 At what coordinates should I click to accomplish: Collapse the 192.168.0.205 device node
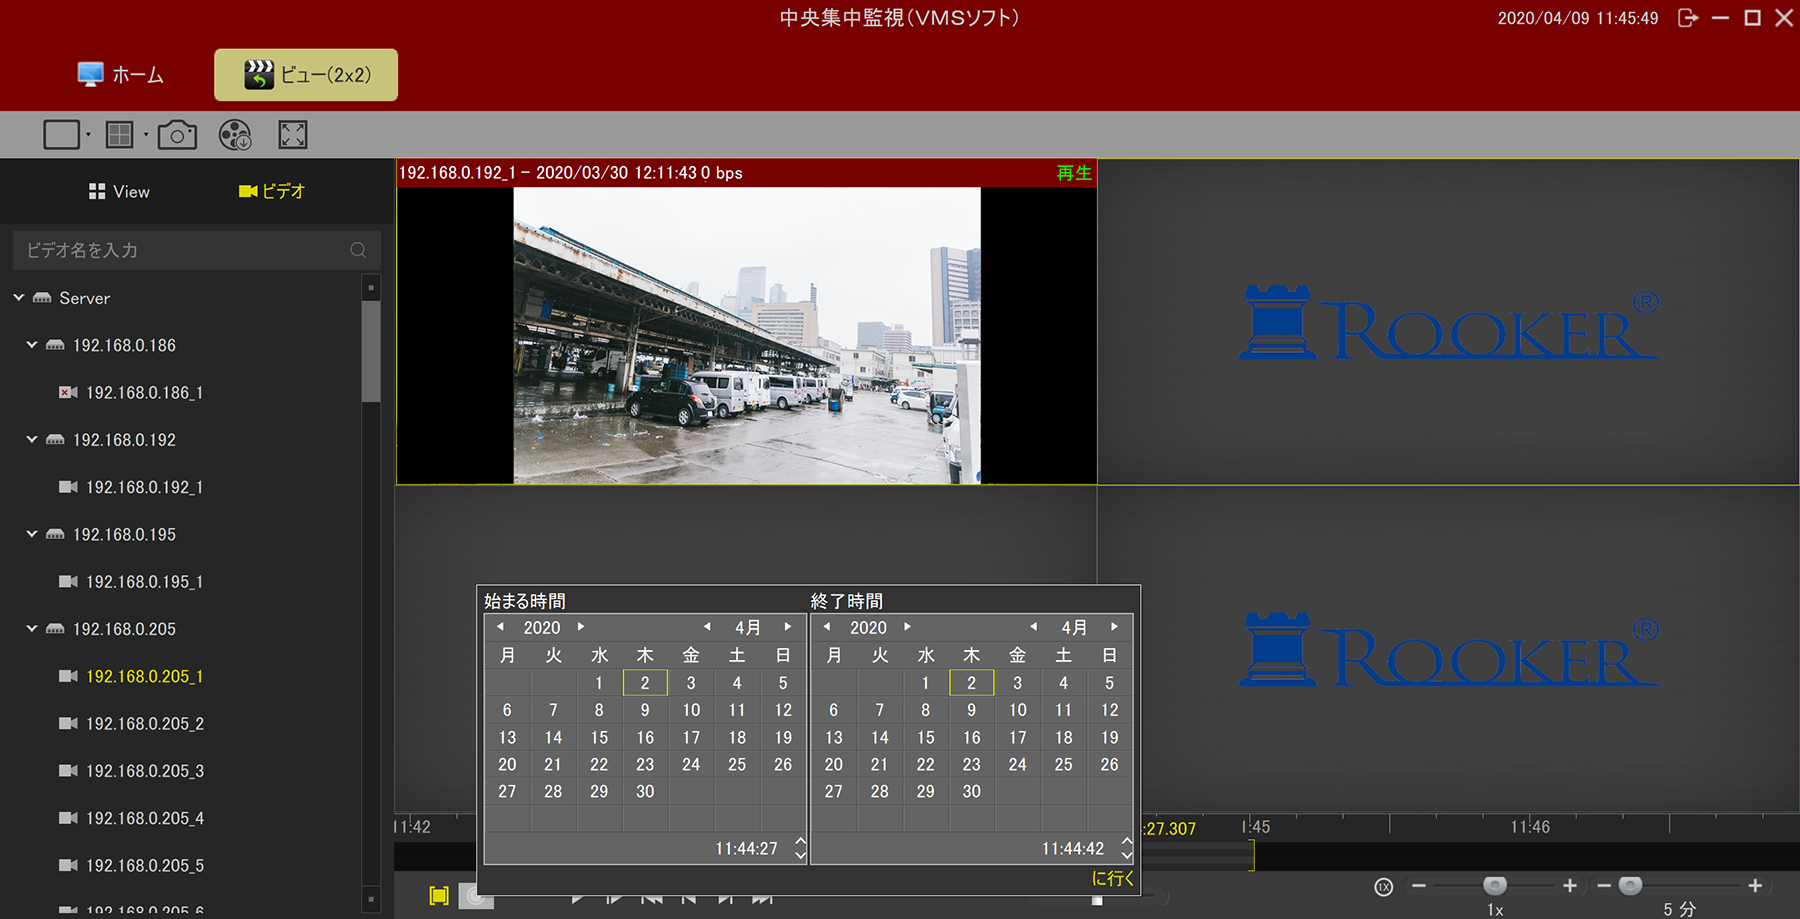click(32, 629)
